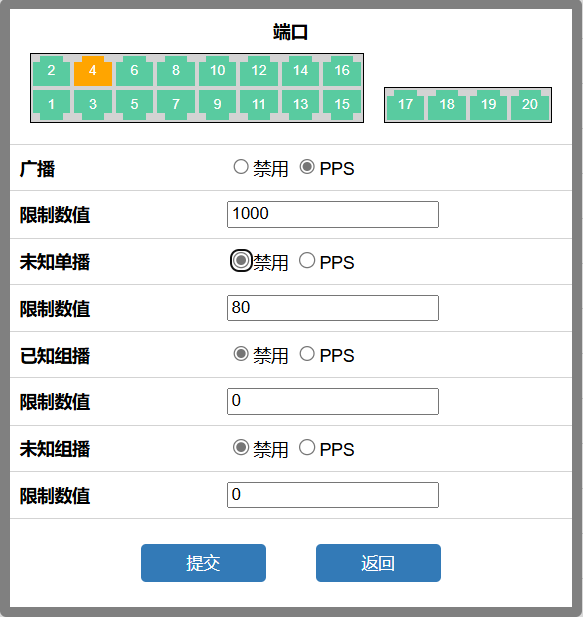The width and height of the screenshot is (583, 617).
Task: Click port 16 icon
Action: [x=342, y=71]
